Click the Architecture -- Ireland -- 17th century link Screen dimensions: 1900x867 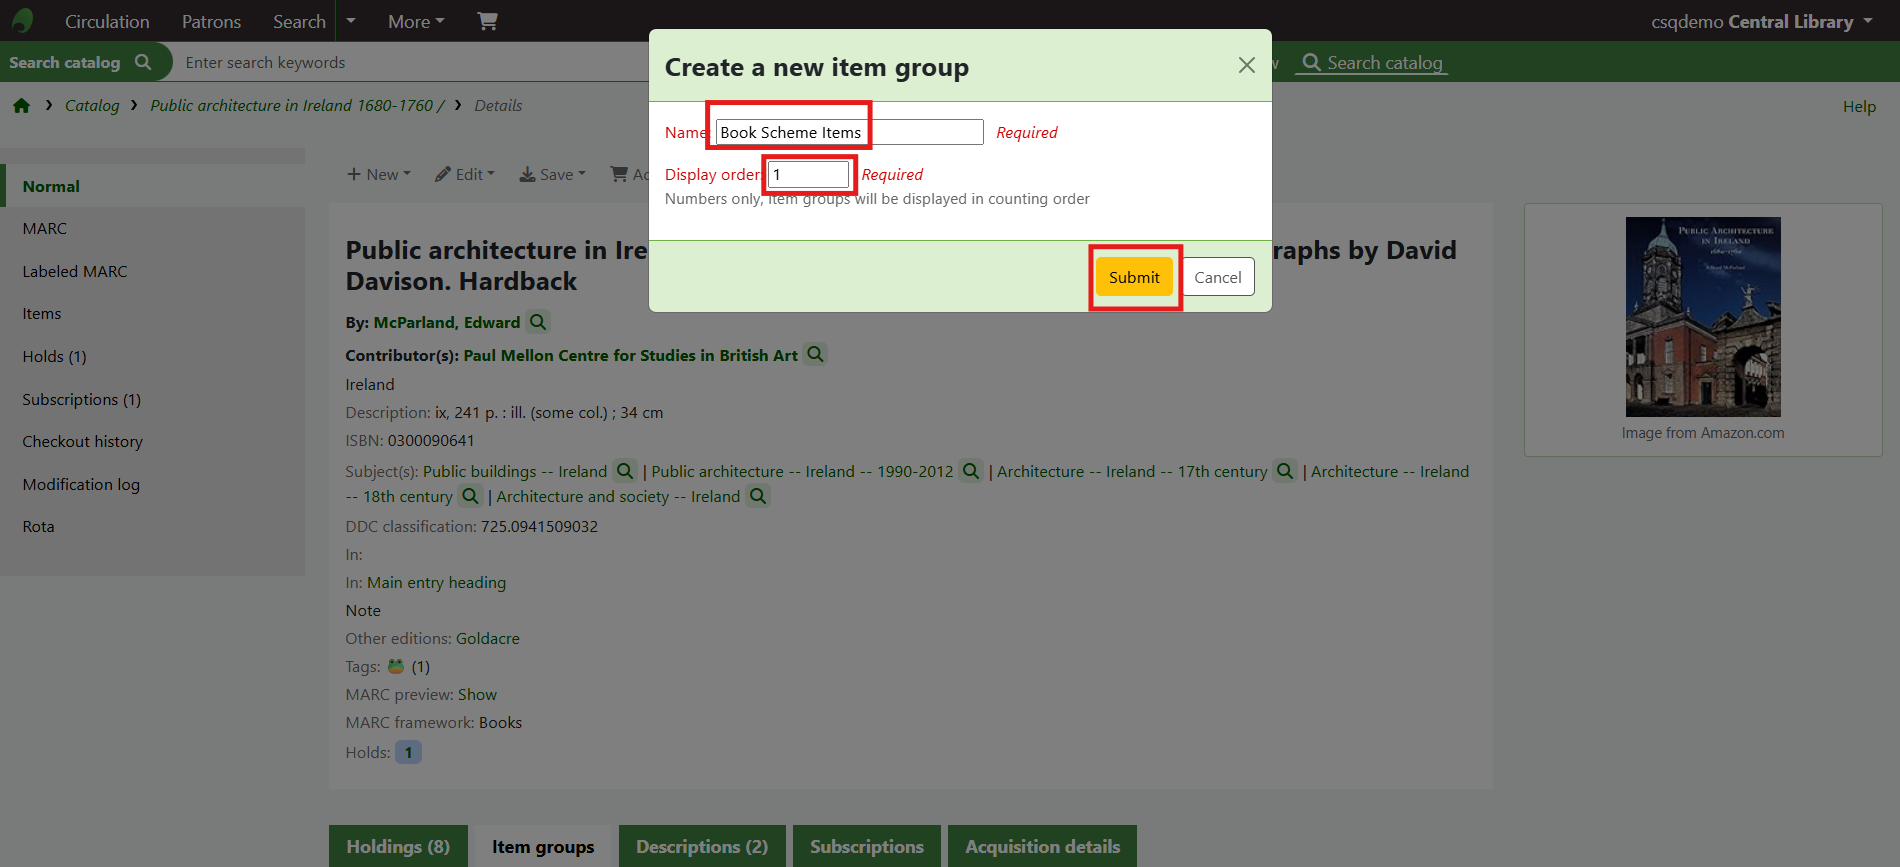pos(1132,471)
